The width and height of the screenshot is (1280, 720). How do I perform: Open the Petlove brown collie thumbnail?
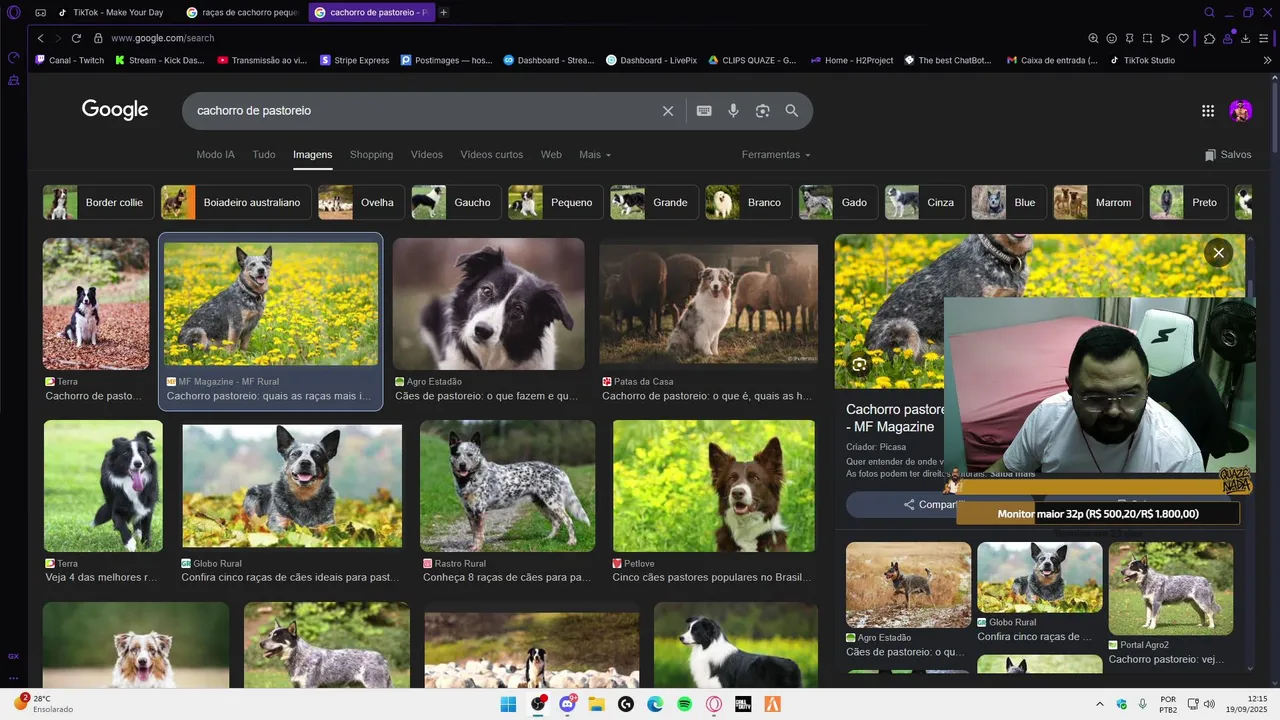(714, 486)
